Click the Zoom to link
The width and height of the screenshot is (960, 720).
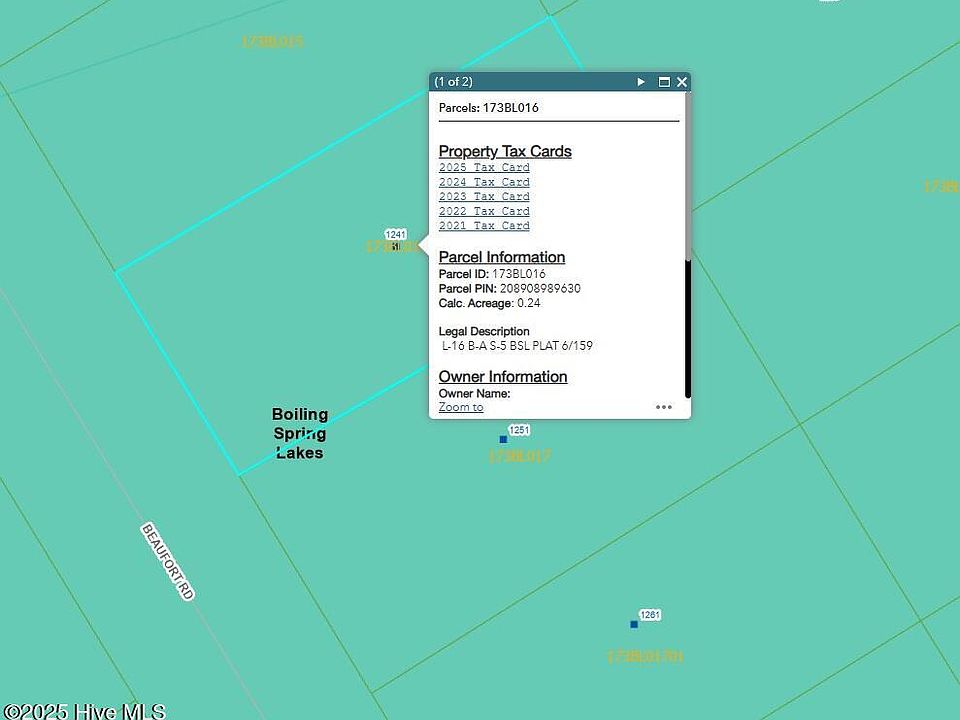click(461, 407)
